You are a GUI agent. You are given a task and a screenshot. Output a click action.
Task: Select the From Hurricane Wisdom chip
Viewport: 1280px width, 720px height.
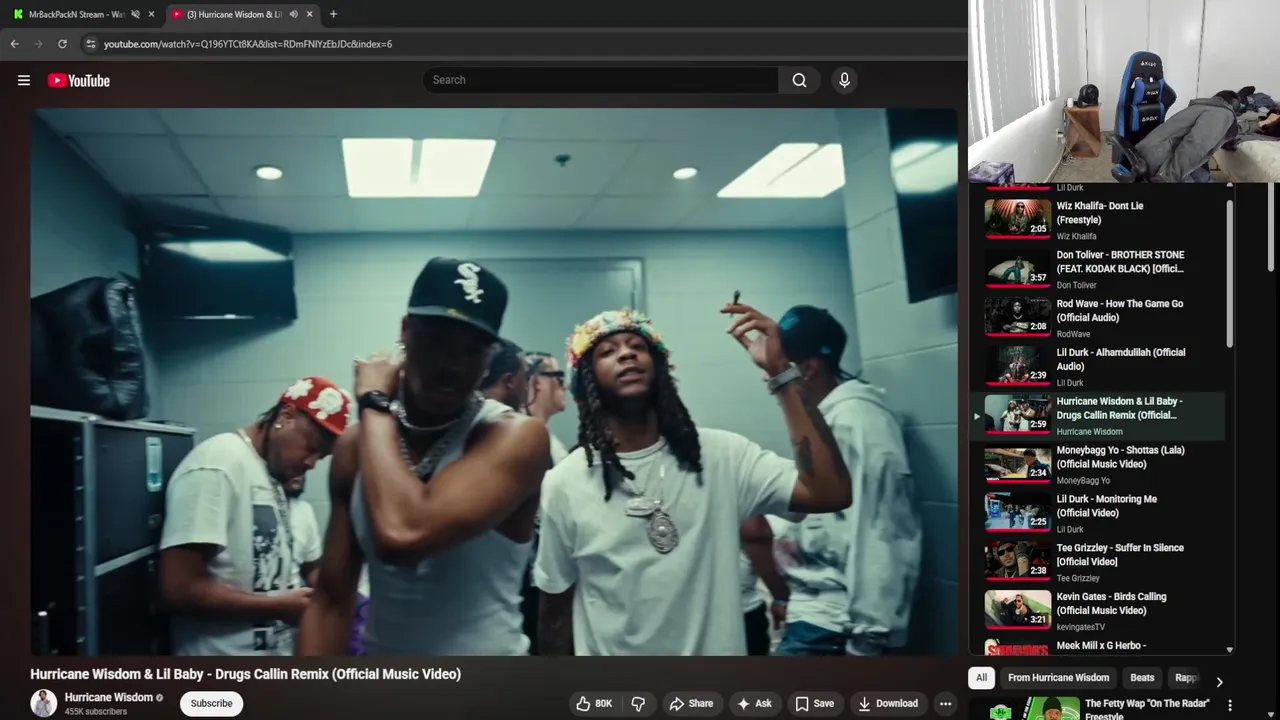pos(1058,678)
